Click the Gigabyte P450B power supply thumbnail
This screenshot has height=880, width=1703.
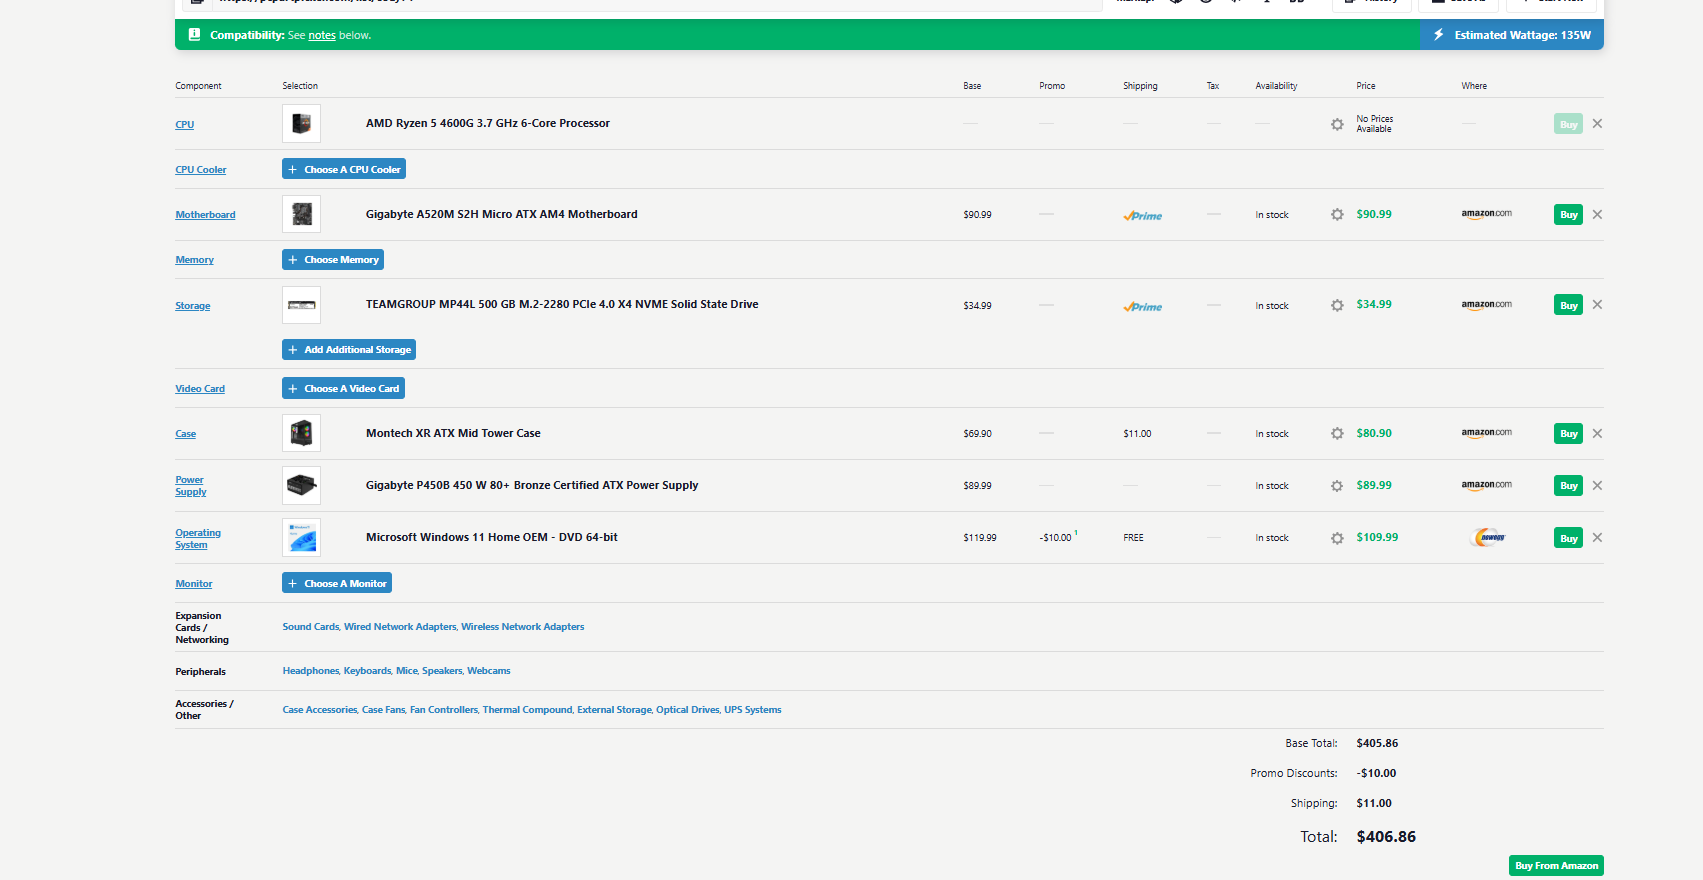coord(301,485)
